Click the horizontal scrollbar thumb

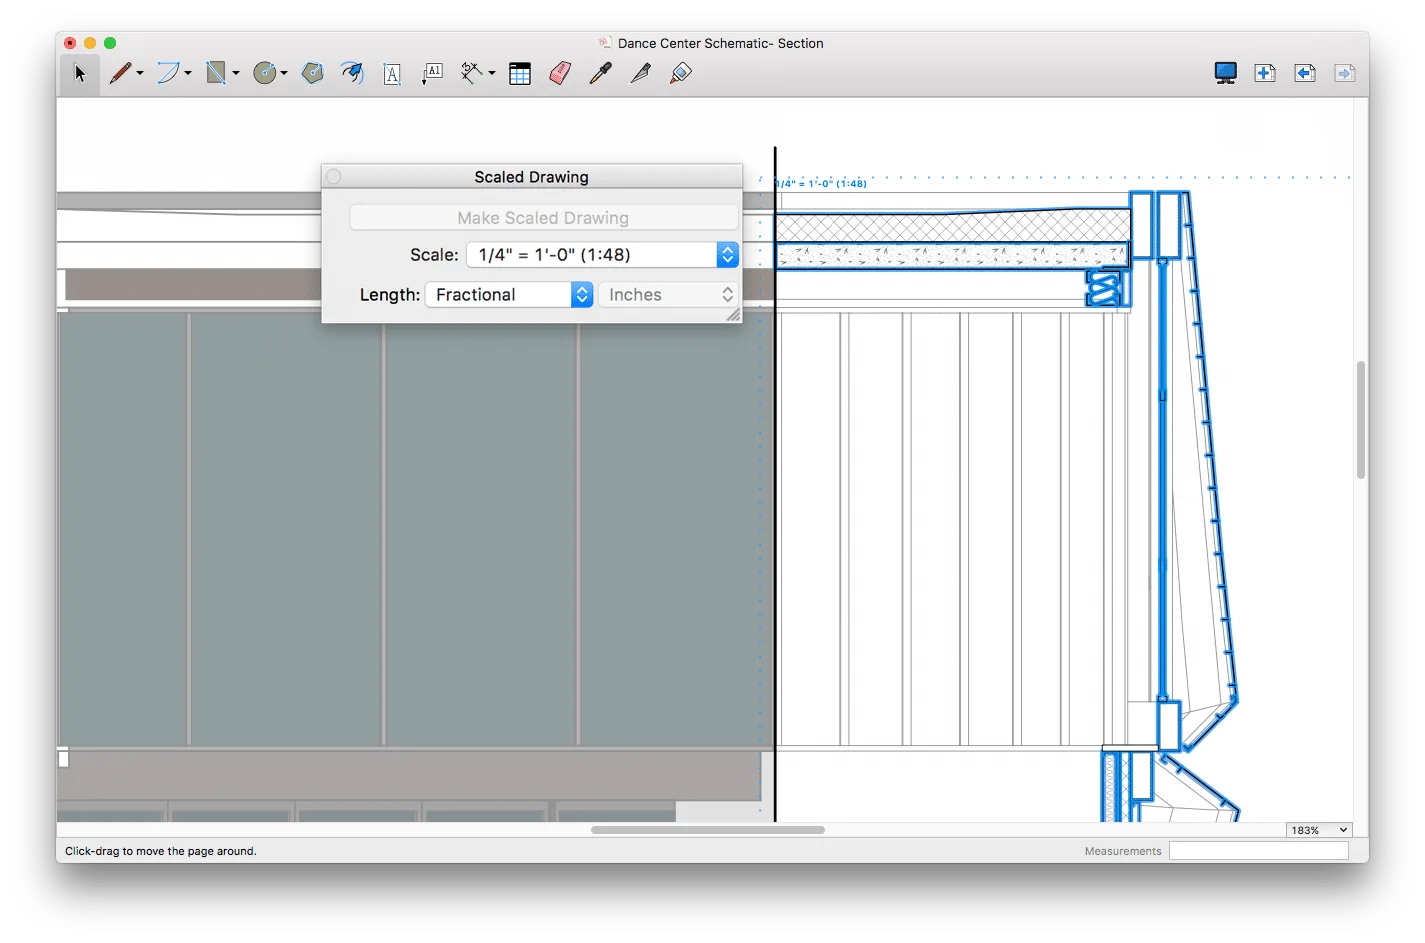(708, 830)
